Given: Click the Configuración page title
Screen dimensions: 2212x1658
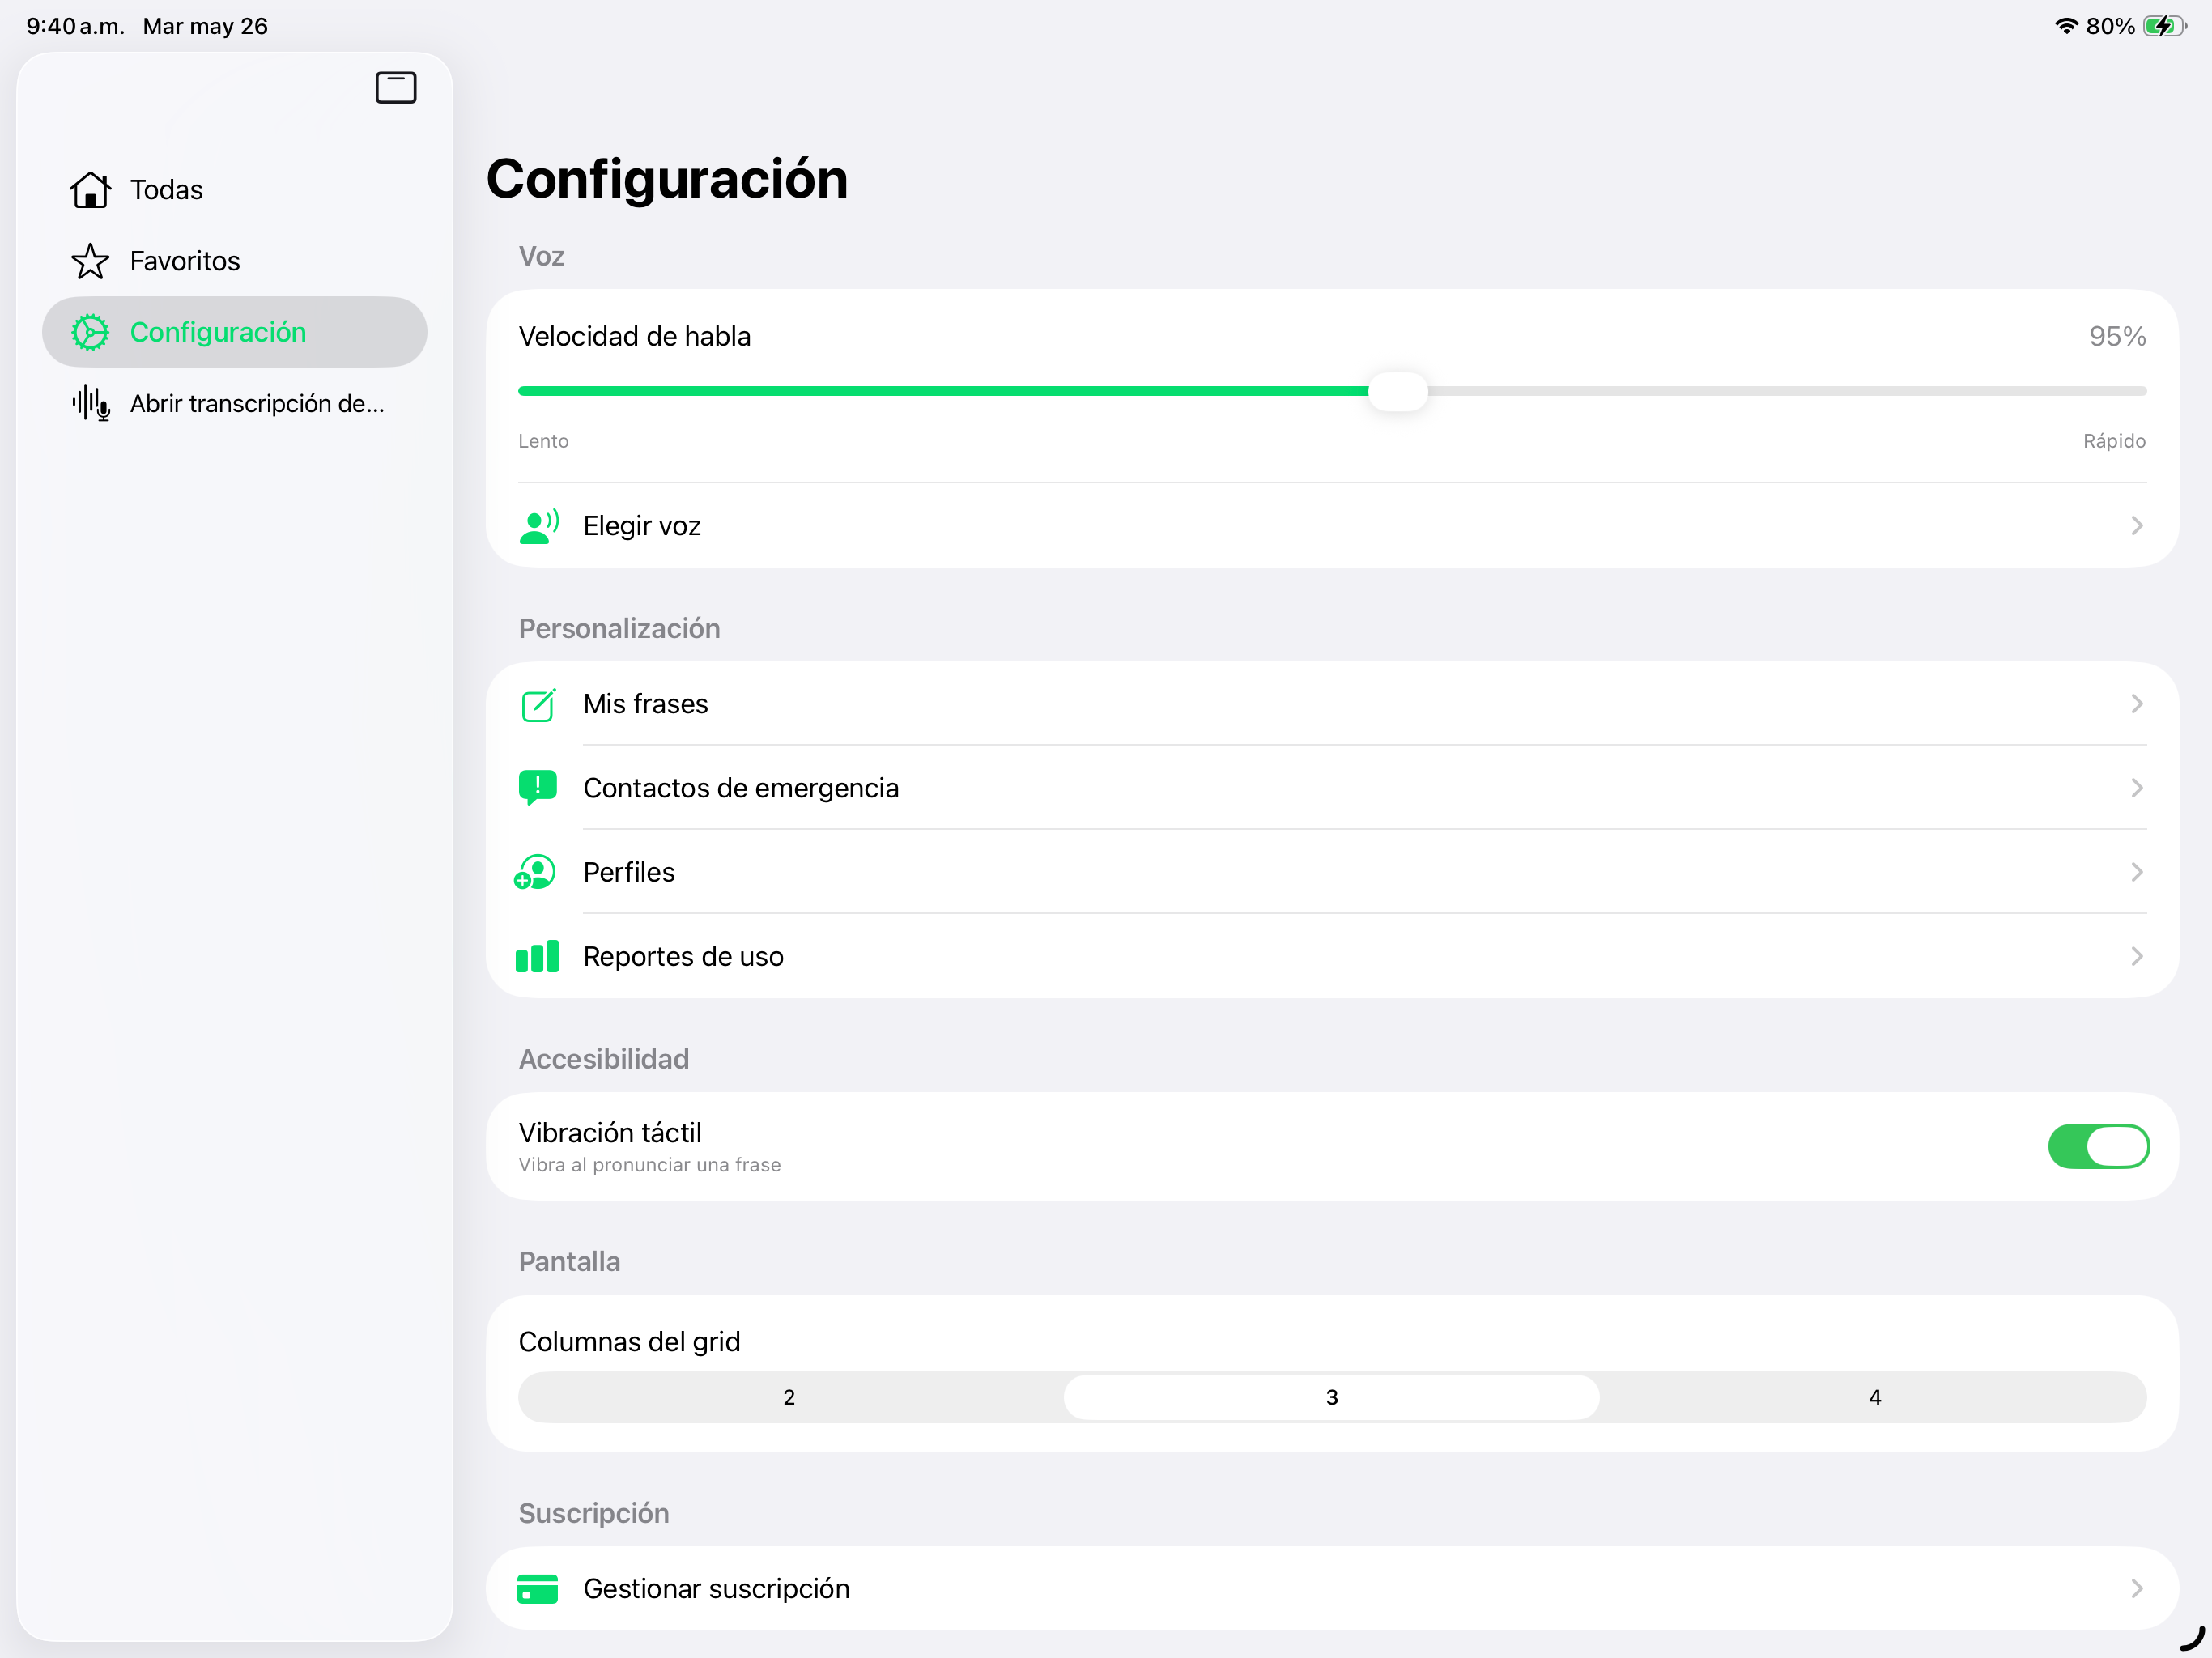Looking at the screenshot, I should [667, 179].
